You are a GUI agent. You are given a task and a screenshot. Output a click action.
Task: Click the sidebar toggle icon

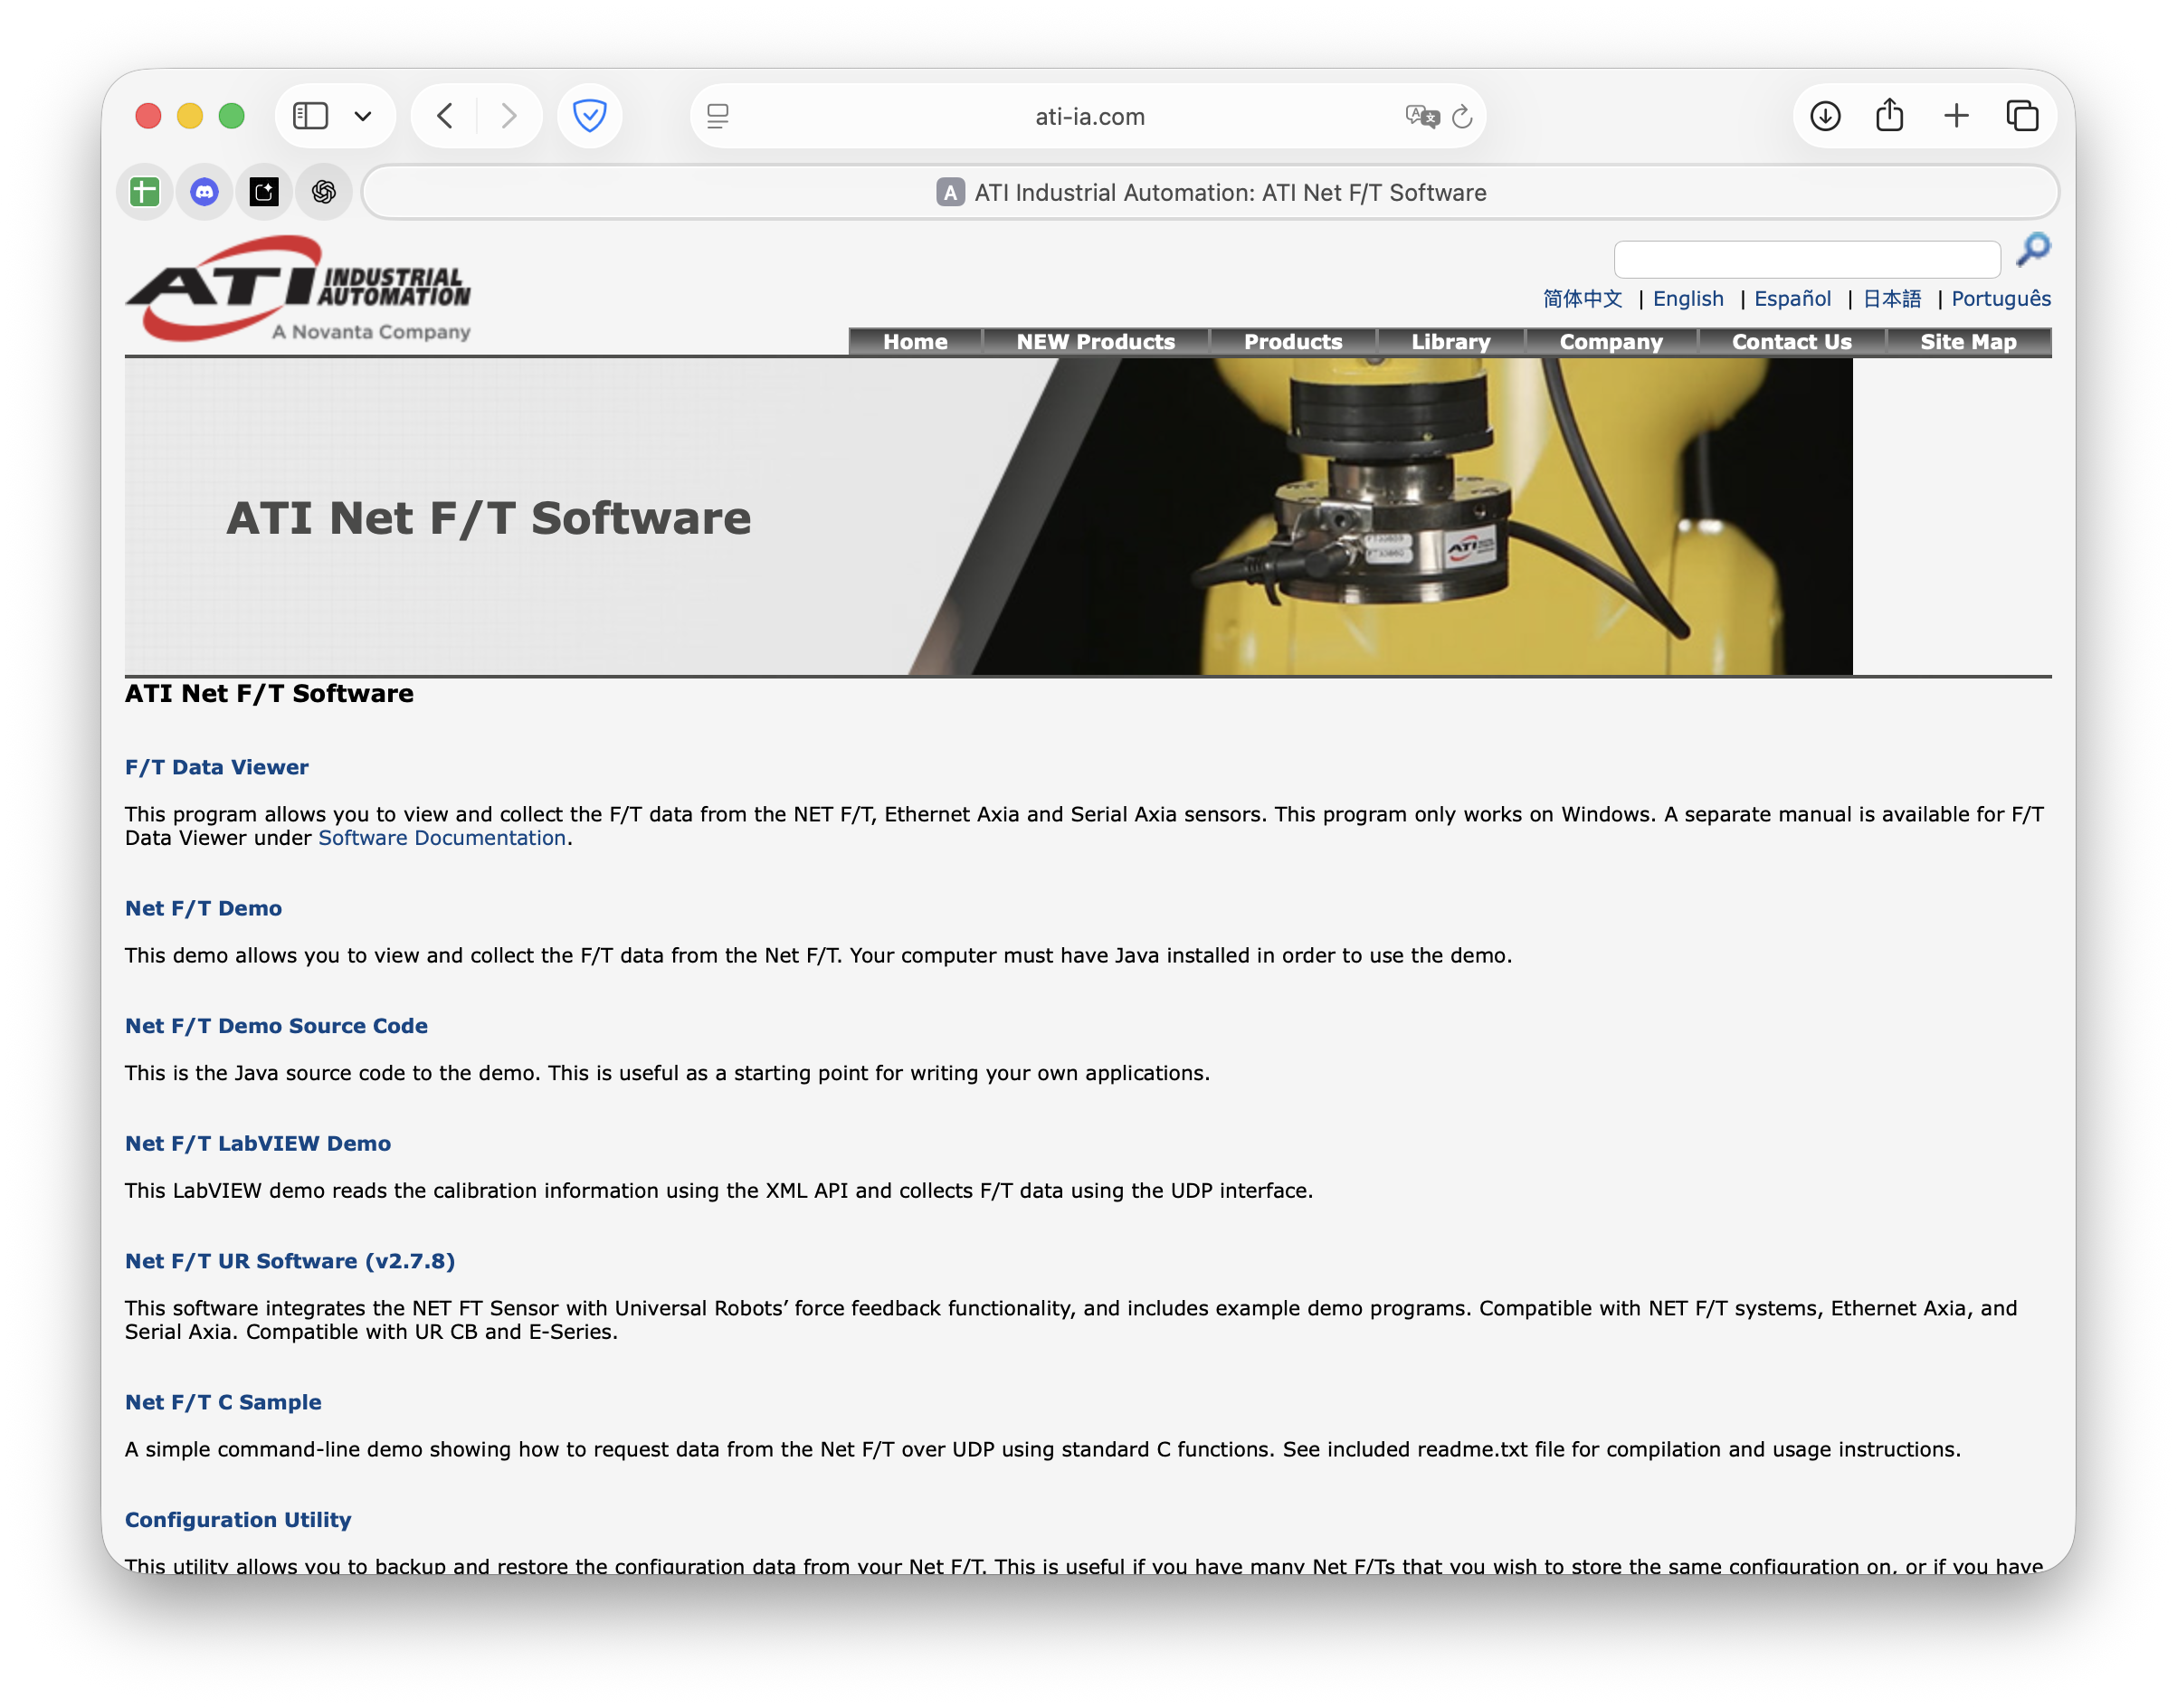(310, 116)
